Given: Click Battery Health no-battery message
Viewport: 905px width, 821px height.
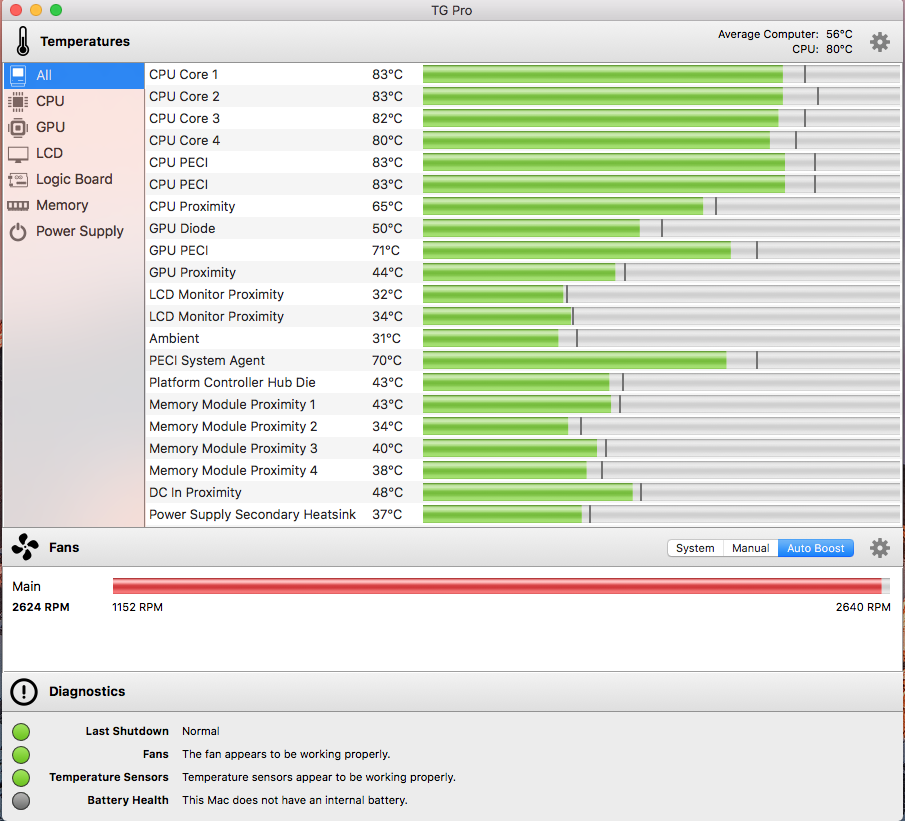Looking at the screenshot, I should pos(295,800).
